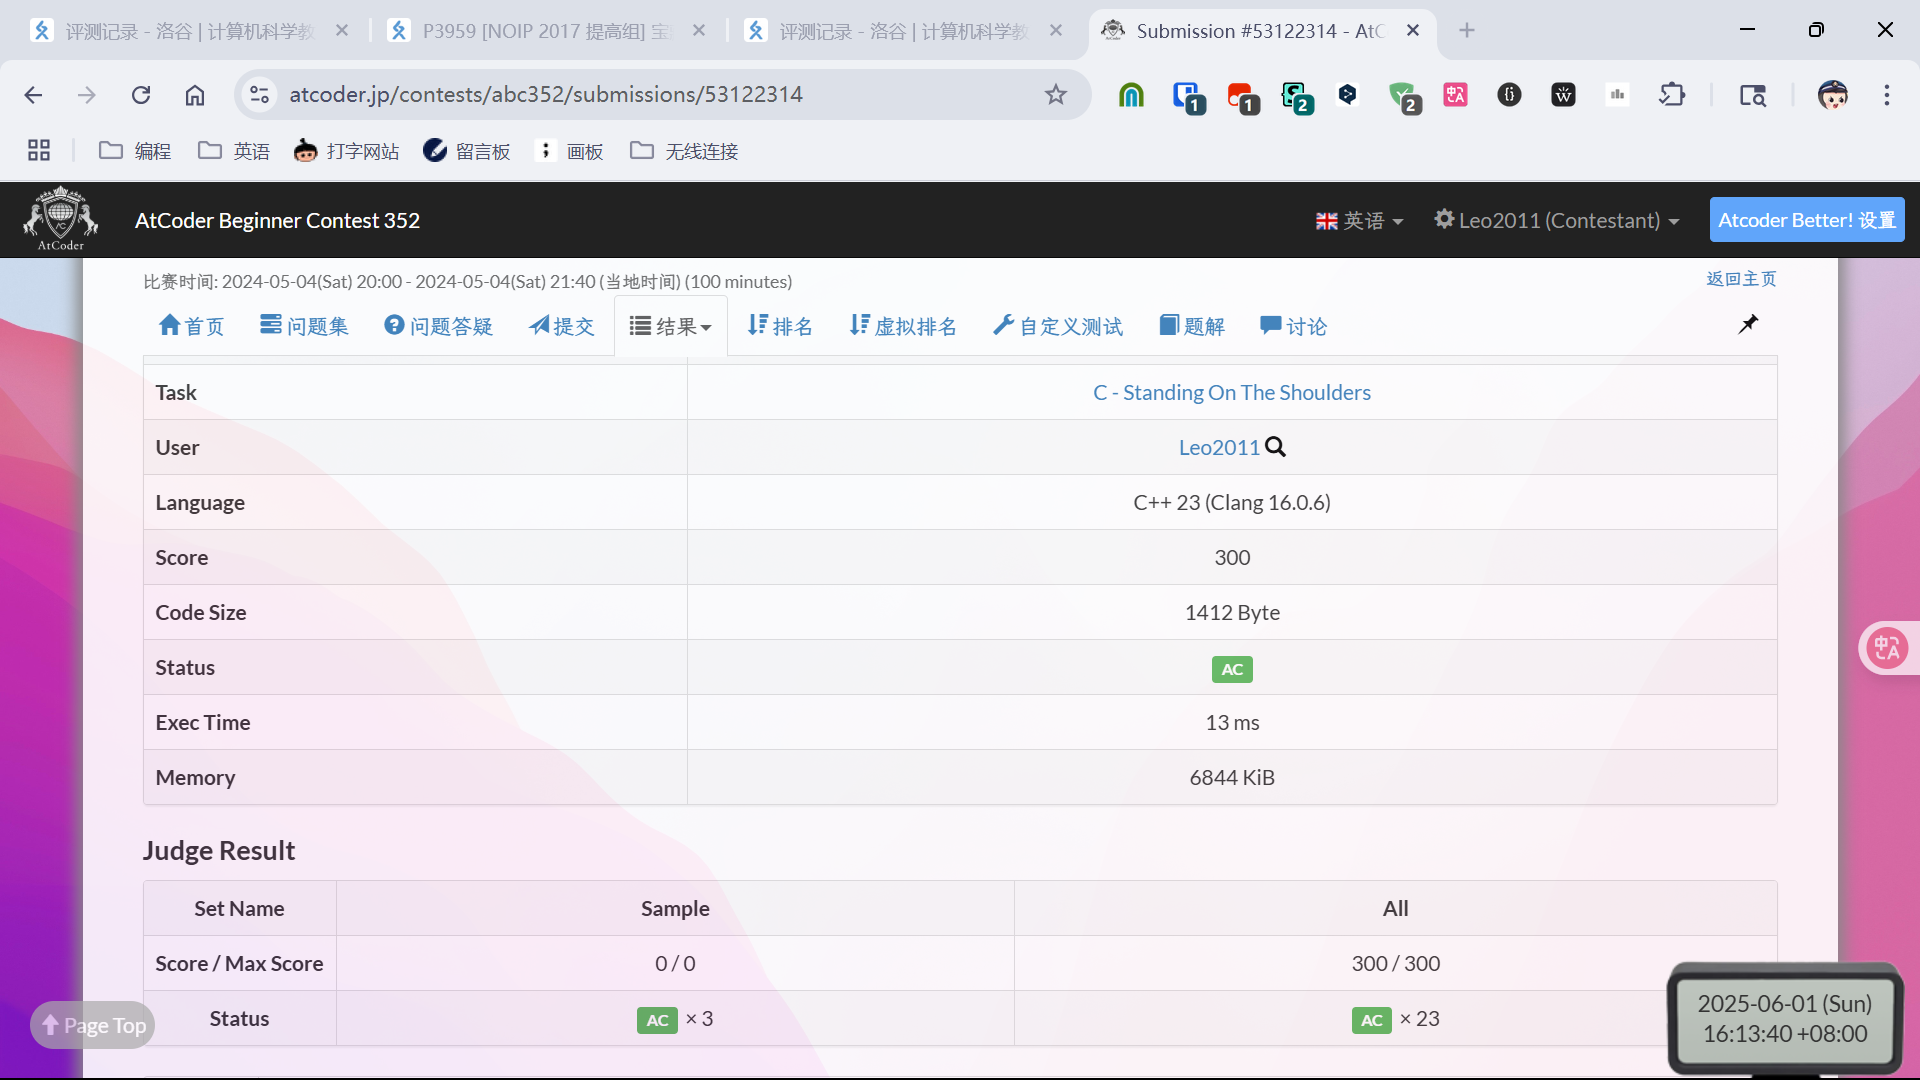Viewport: 1920px width, 1080px height.
Task: Click the AC status badge in Status row
Action: click(1232, 669)
